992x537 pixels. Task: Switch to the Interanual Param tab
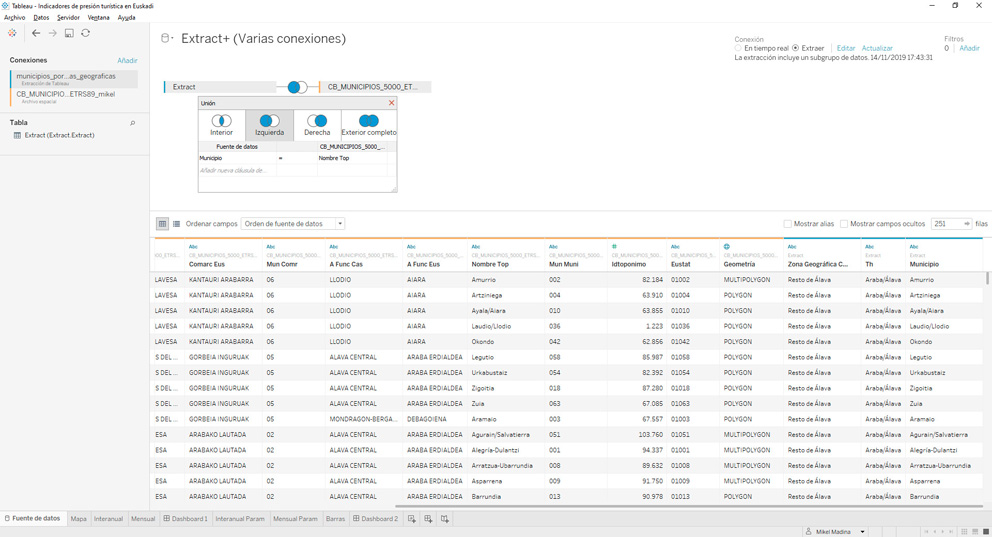click(240, 519)
